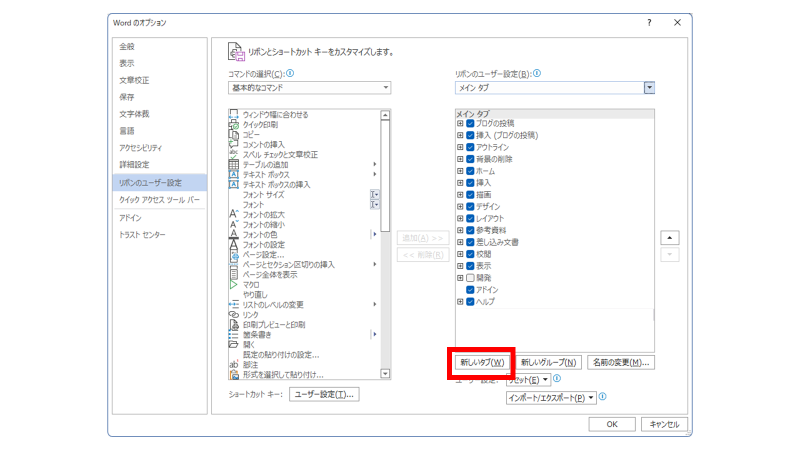The image size is (800, 450).
Task: Expand the 差し込み文書 tree node
Action: pyautogui.click(x=460, y=242)
